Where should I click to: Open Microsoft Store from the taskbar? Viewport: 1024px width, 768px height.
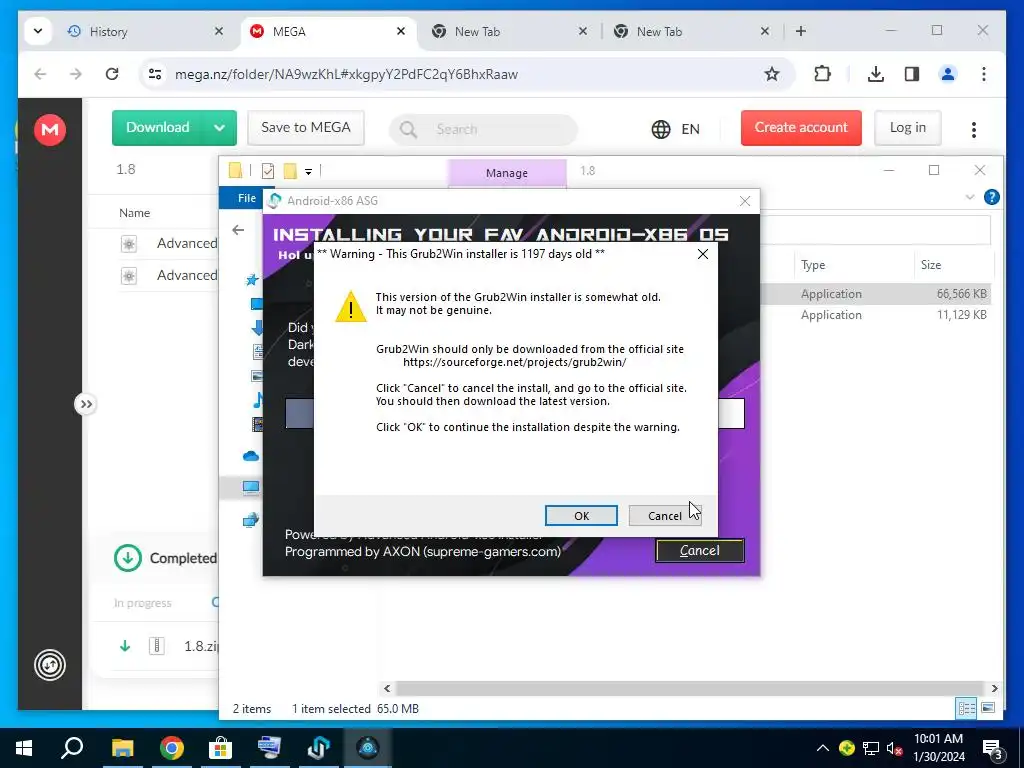(220, 748)
